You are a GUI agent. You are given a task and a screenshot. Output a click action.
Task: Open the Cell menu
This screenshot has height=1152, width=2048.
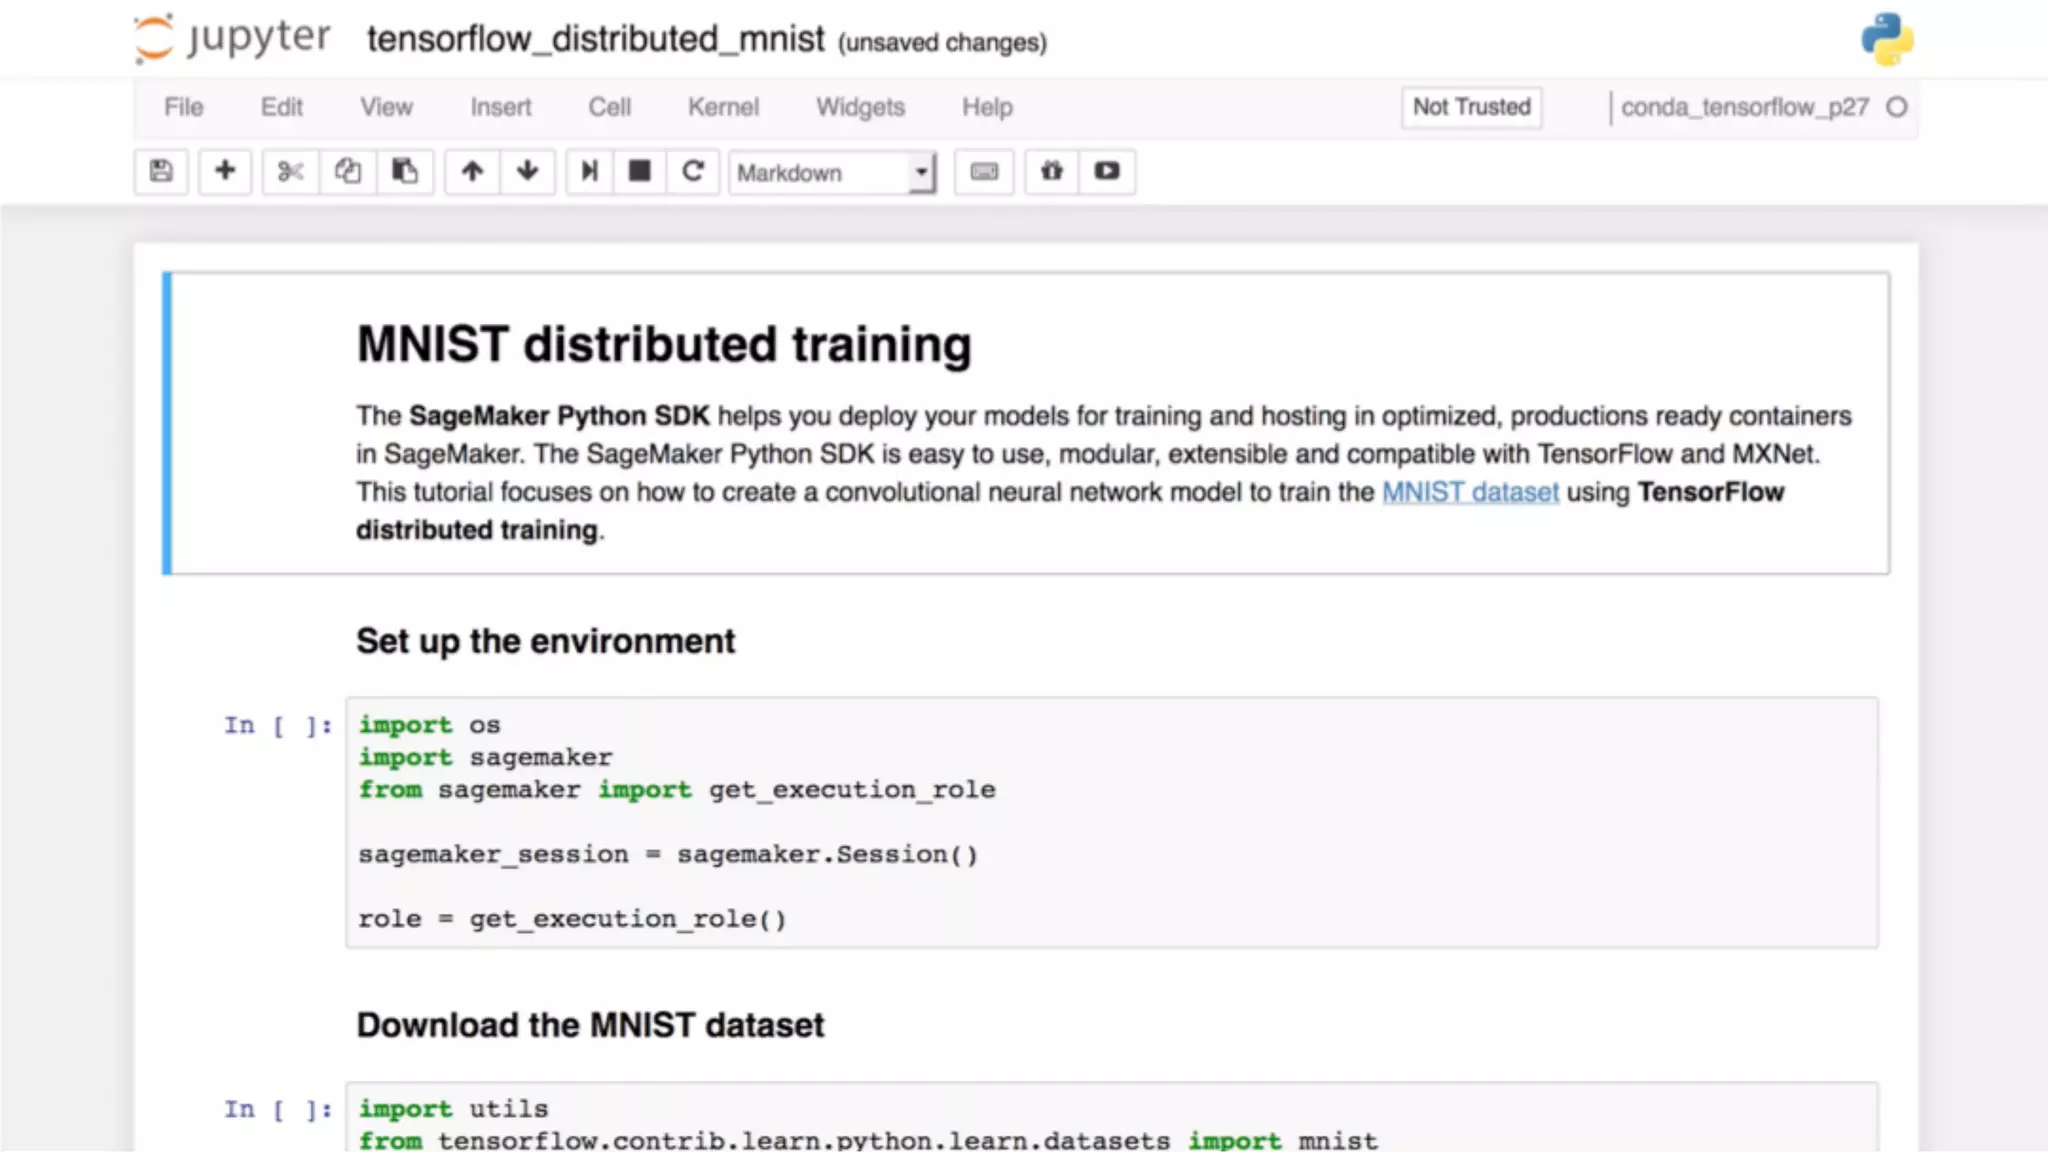[609, 107]
